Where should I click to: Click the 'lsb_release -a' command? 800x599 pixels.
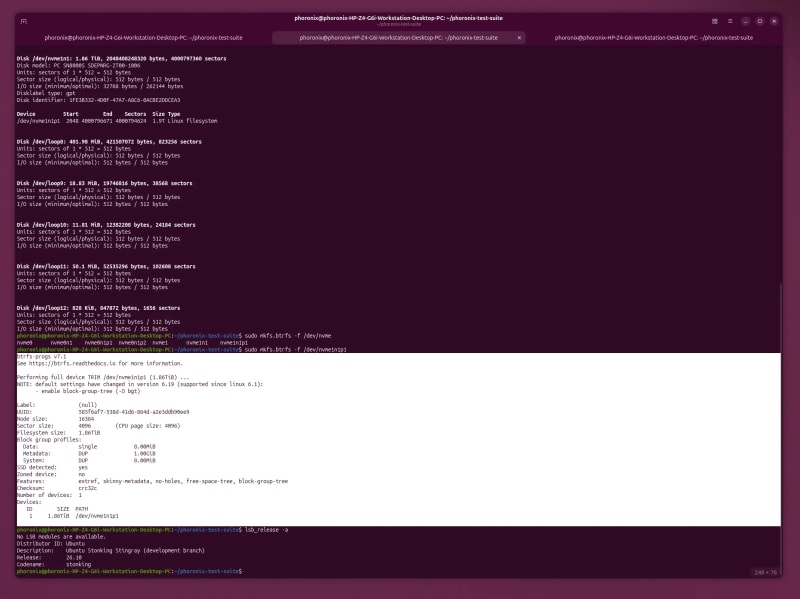pos(266,530)
